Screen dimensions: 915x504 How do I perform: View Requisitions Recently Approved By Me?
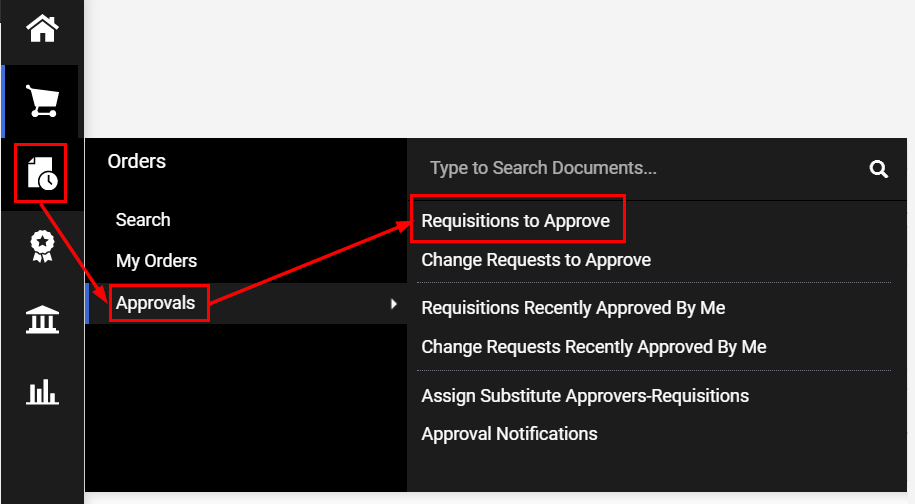pos(573,308)
